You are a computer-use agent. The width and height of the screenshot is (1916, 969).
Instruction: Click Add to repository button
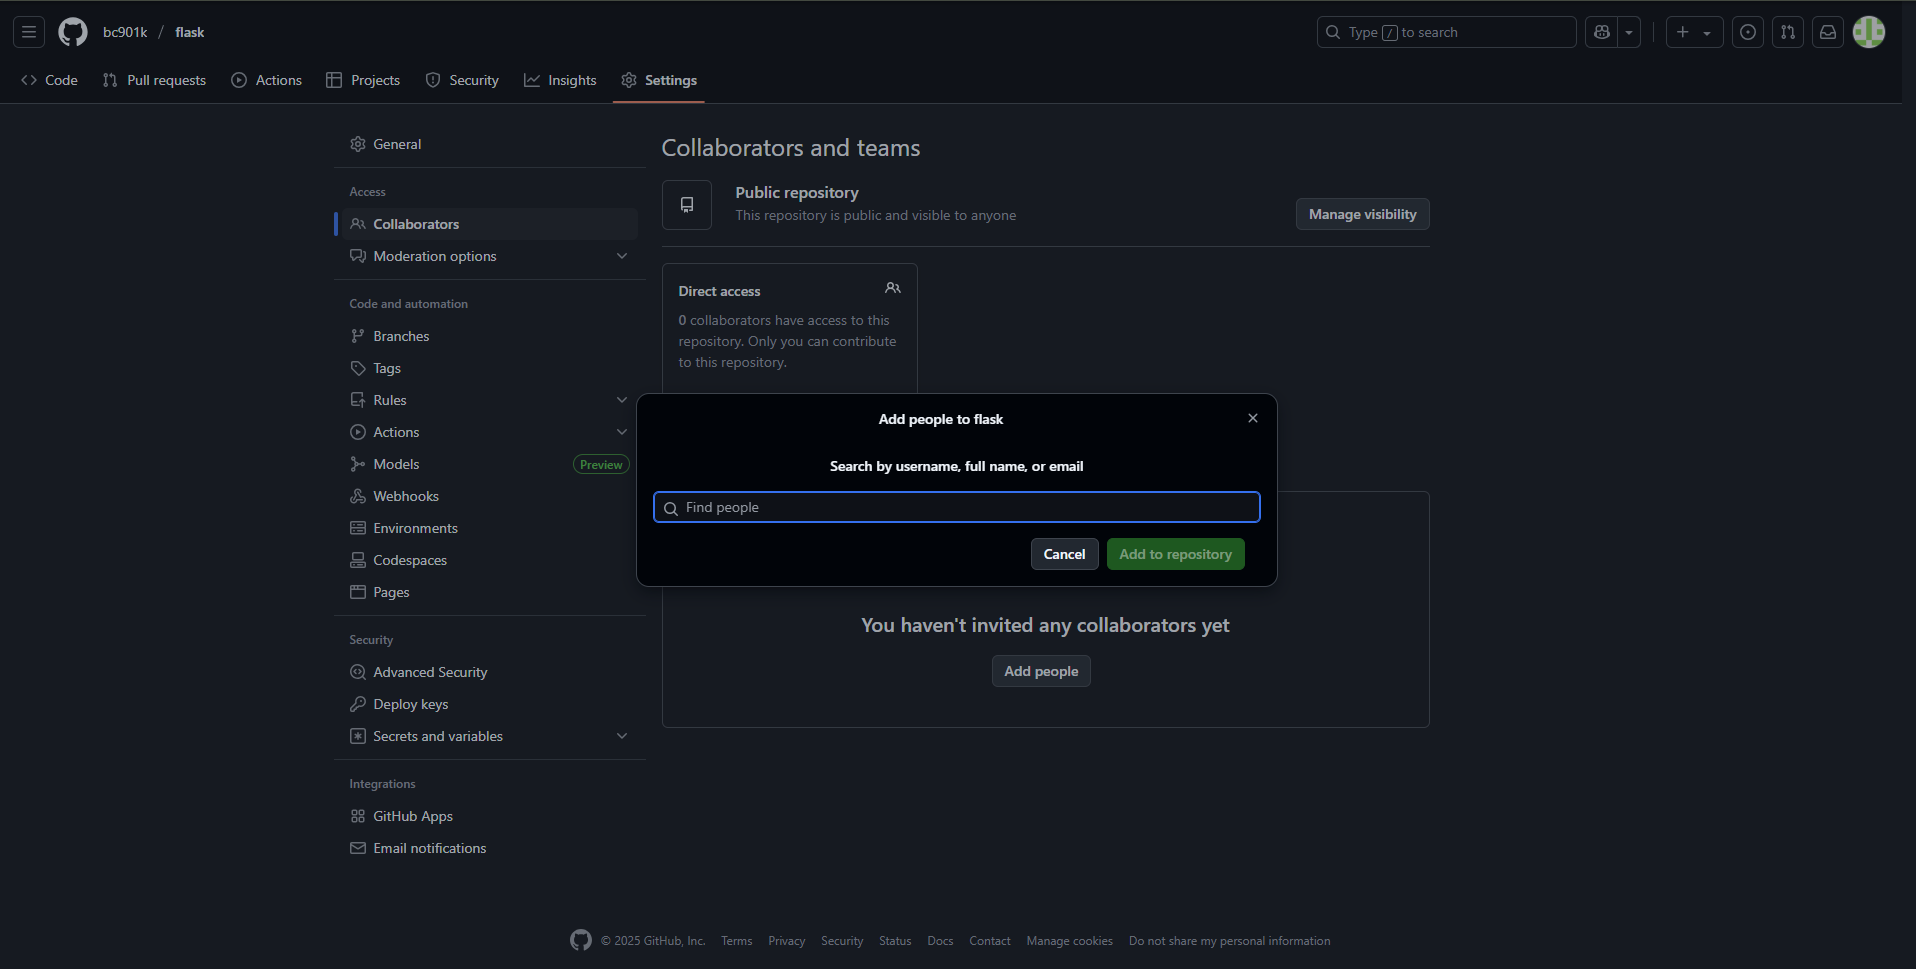(x=1175, y=554)
